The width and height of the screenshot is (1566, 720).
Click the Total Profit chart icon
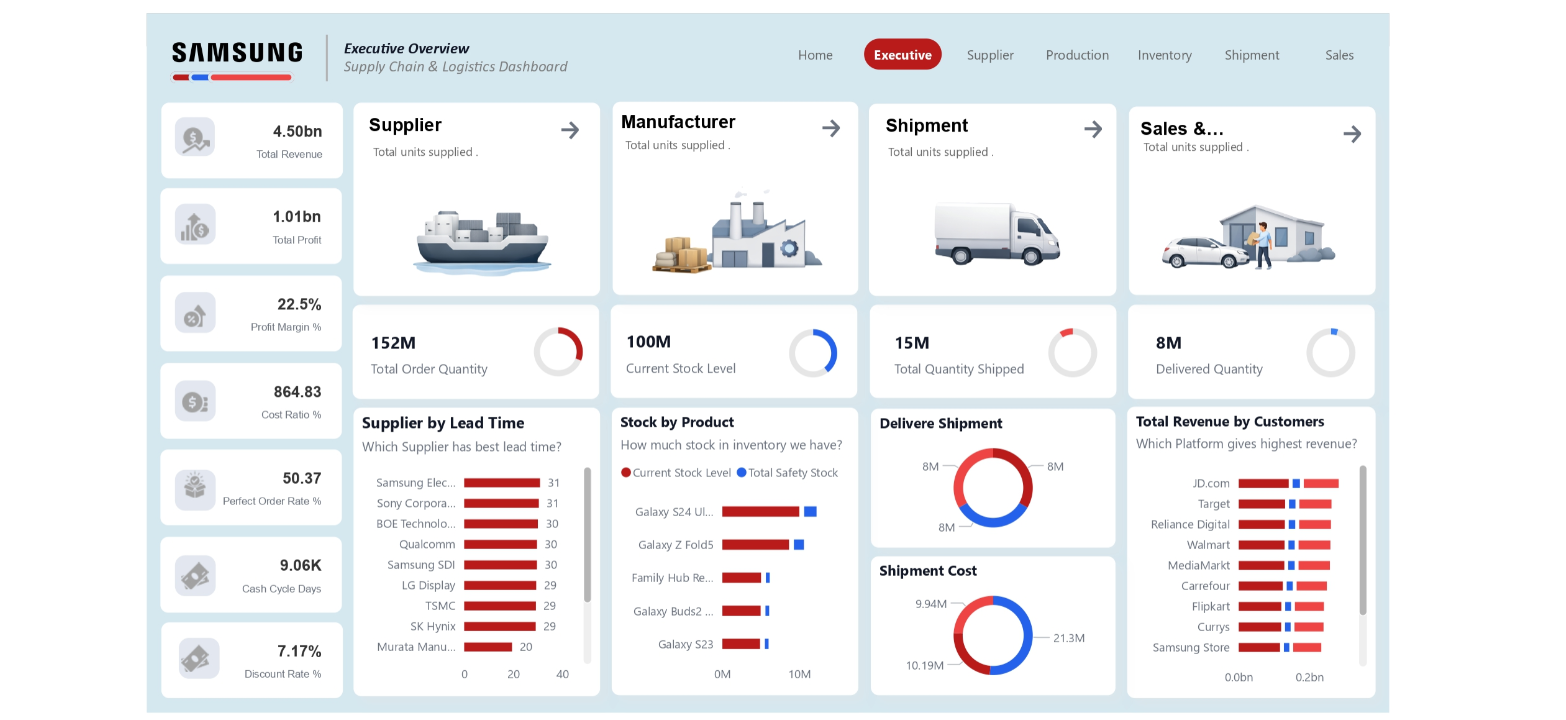point(195,225)
